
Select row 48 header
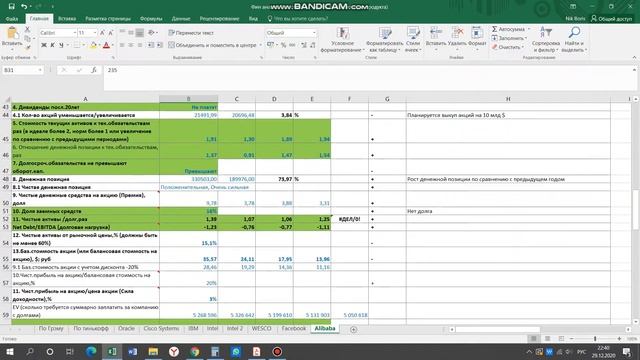click(5, 179)
